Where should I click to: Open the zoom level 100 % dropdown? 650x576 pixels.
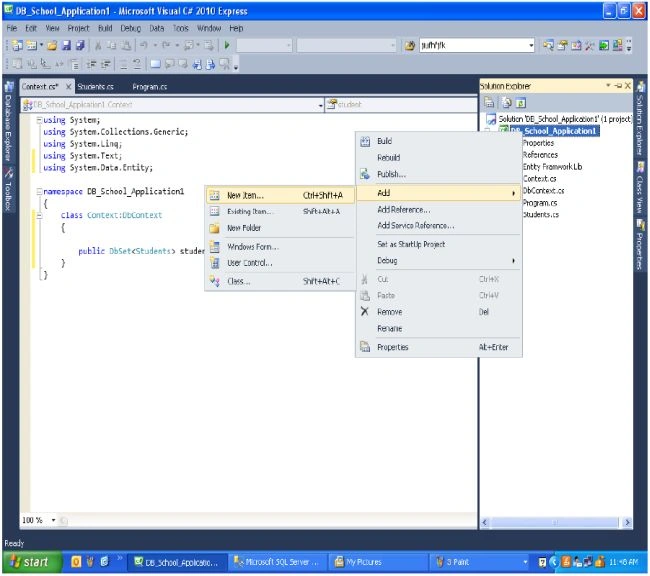(53, 520)
